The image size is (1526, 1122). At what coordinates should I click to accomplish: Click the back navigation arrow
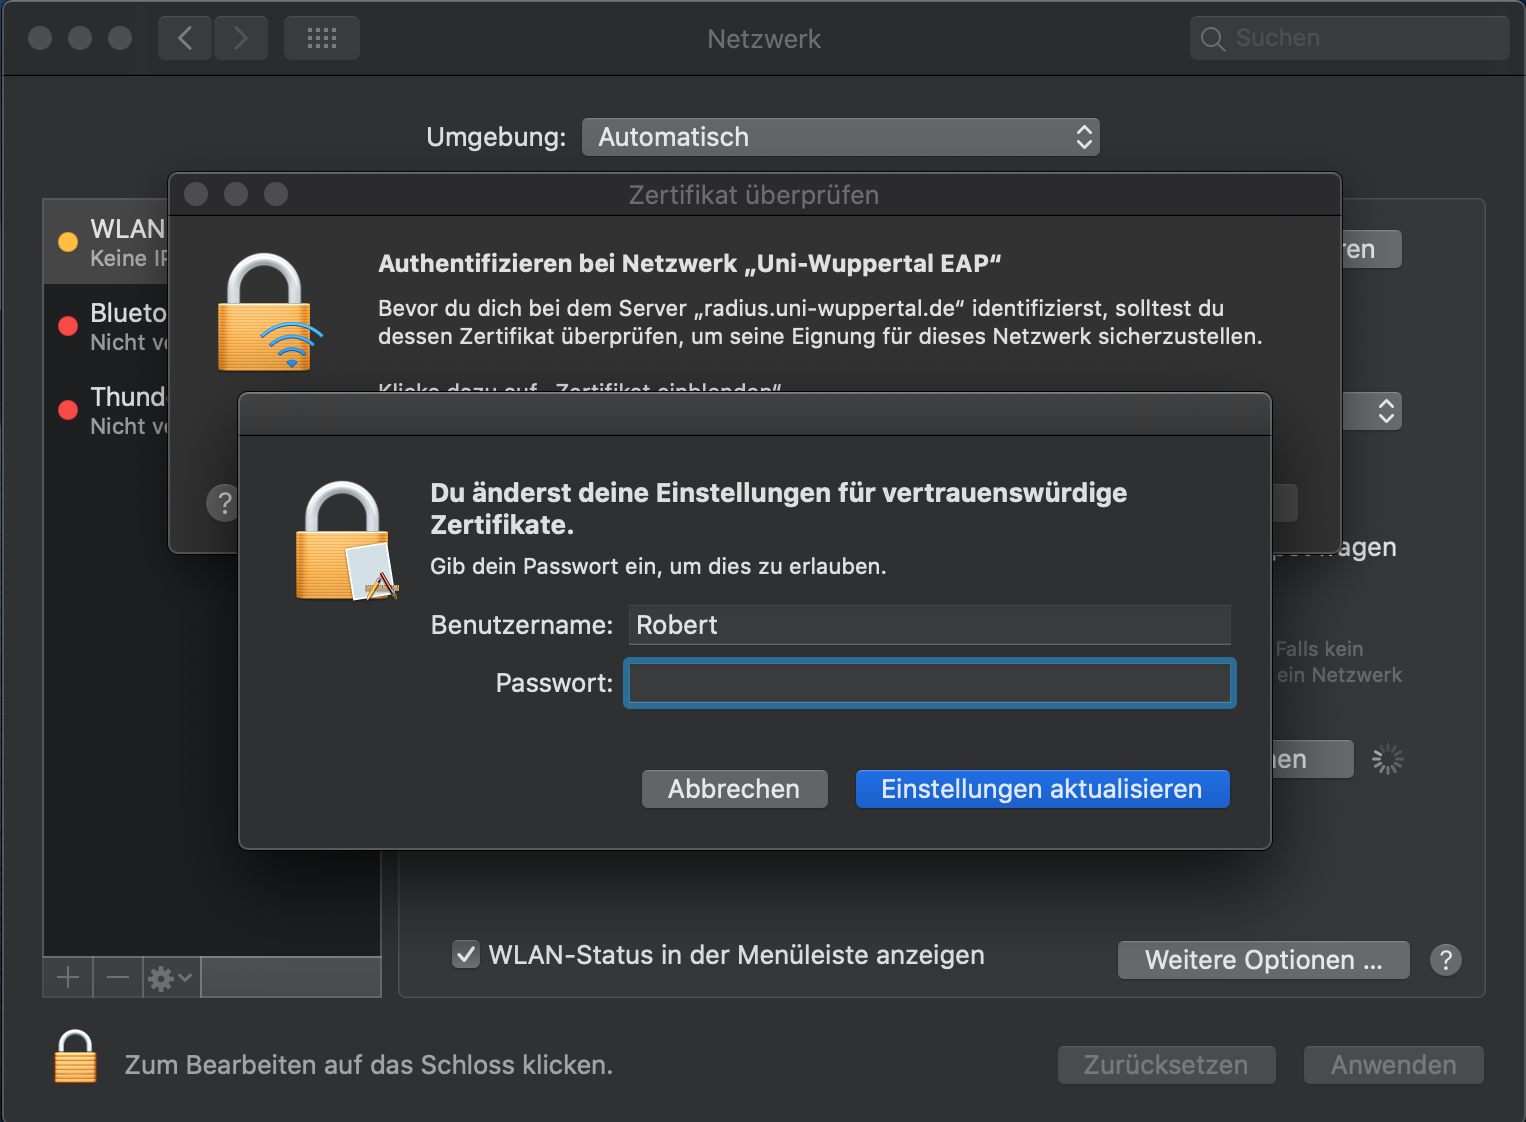click(185, 38)
